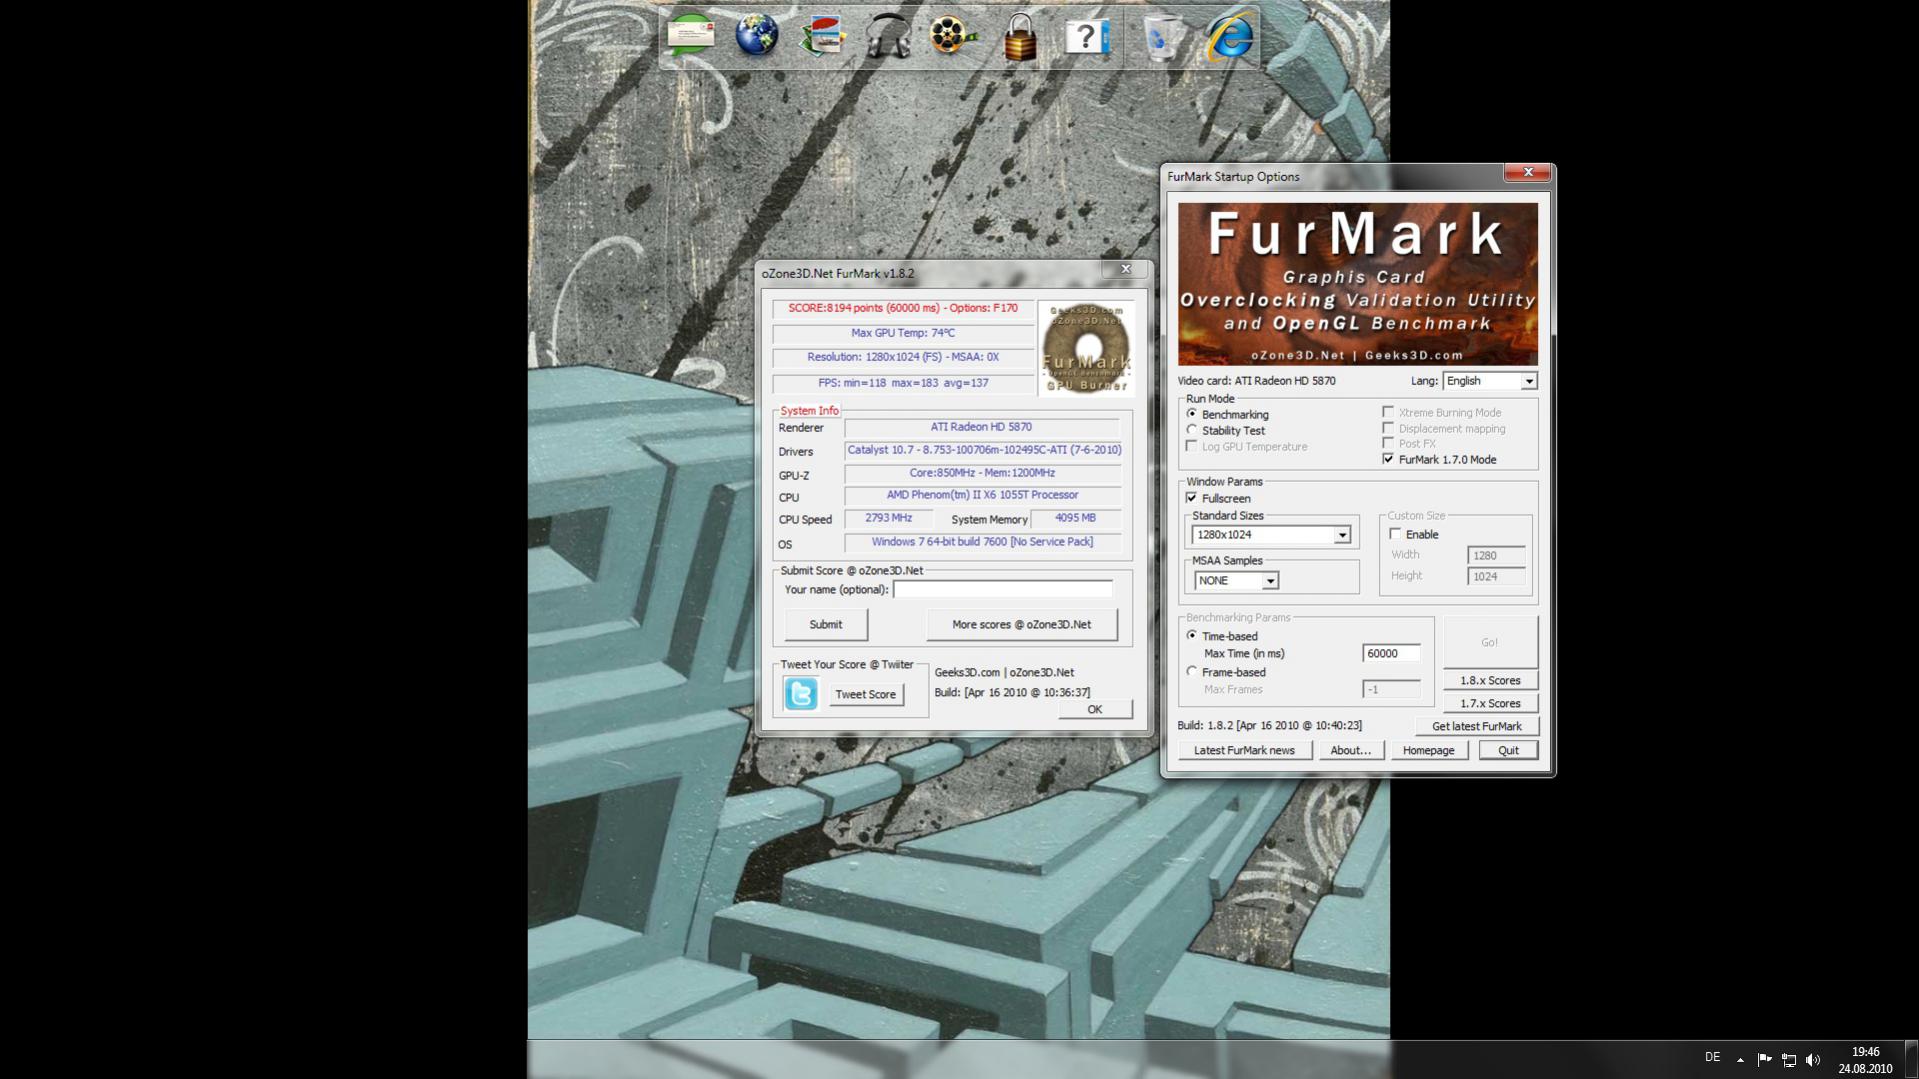Click the Max Frames input field
This screenshot has width=1919, height=1079.
(1391, 689)
